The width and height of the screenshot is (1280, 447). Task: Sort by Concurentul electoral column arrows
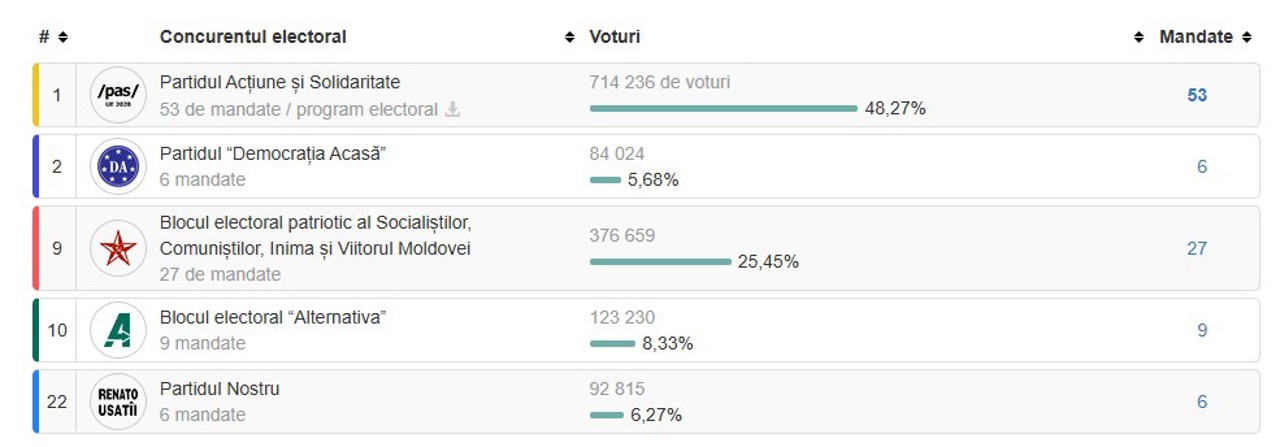point(570,37)
